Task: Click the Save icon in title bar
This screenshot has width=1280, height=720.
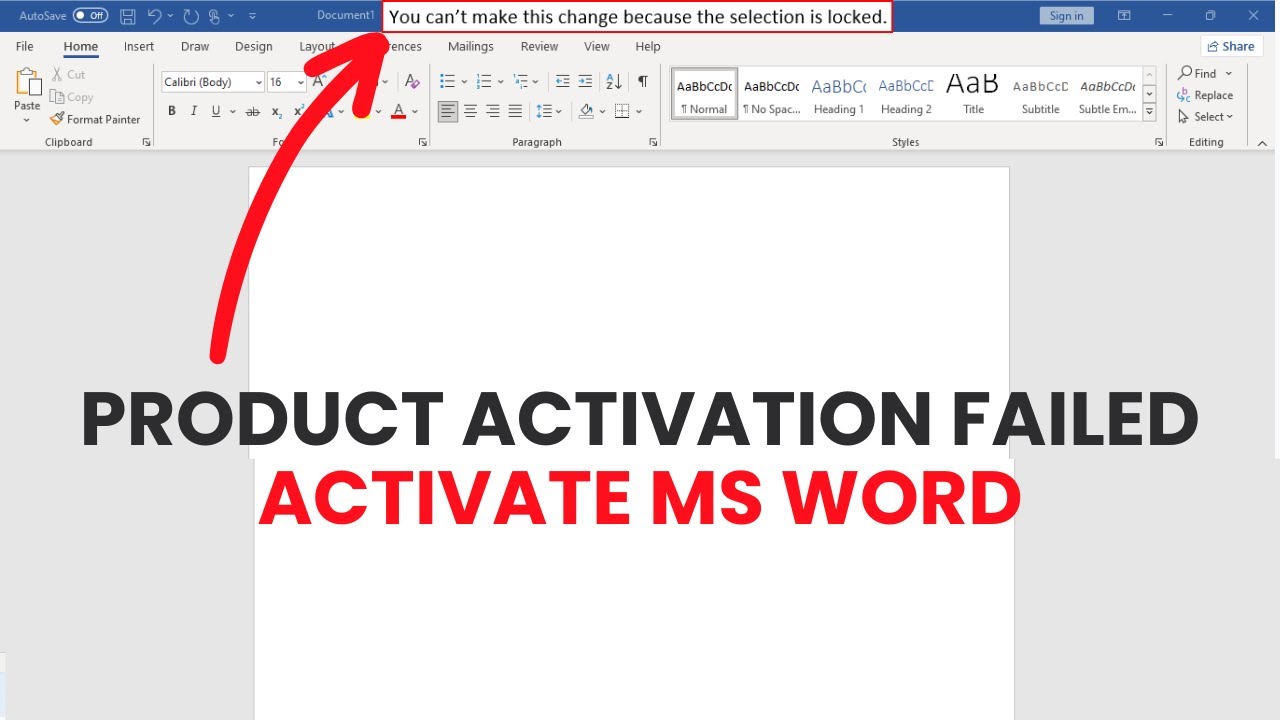Action: (128, 16)
